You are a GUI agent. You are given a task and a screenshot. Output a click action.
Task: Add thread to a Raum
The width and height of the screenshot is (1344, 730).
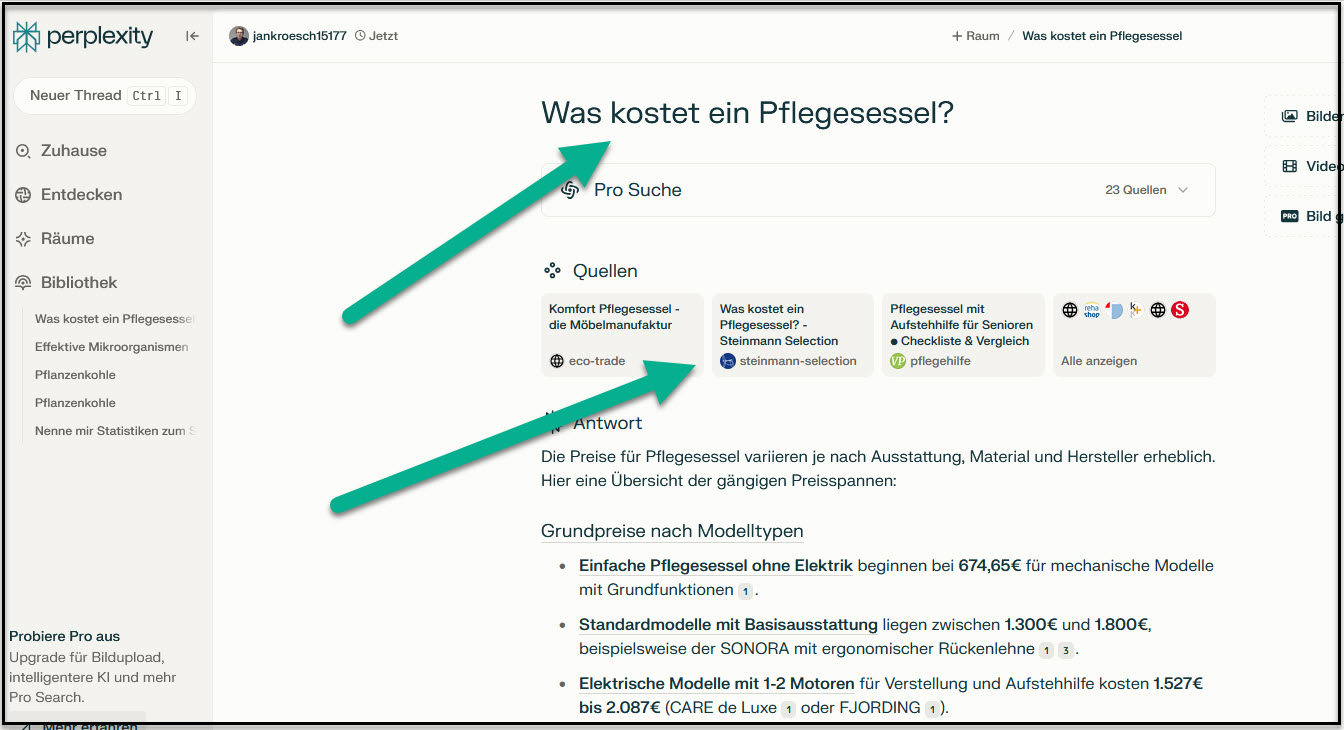976,36
